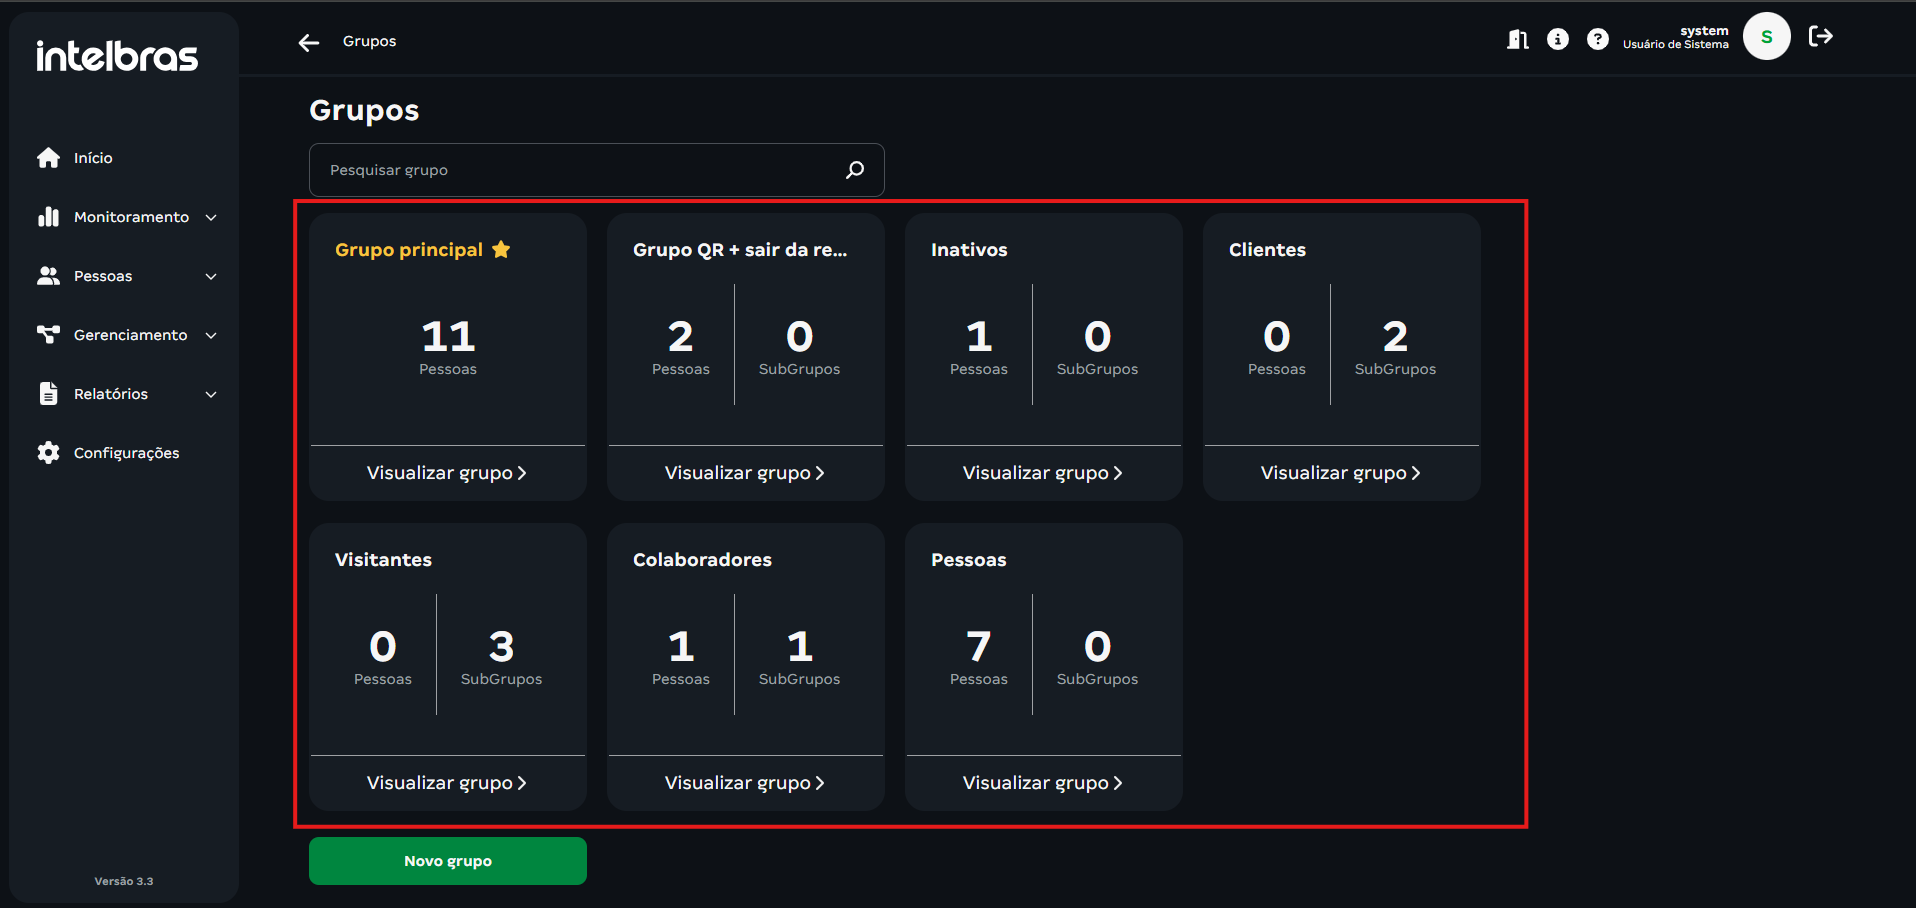Click the intelbras logo
1916x908 pixels.
pos(117,56)
